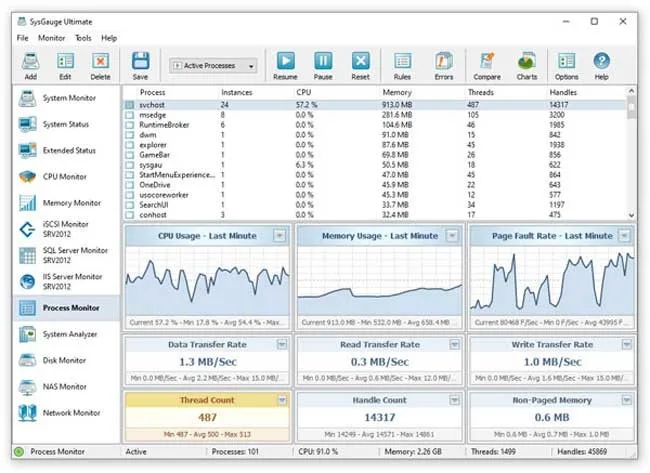Sort by the Threads column header
This screenshot has height=473, width=650.
point(481,92)
